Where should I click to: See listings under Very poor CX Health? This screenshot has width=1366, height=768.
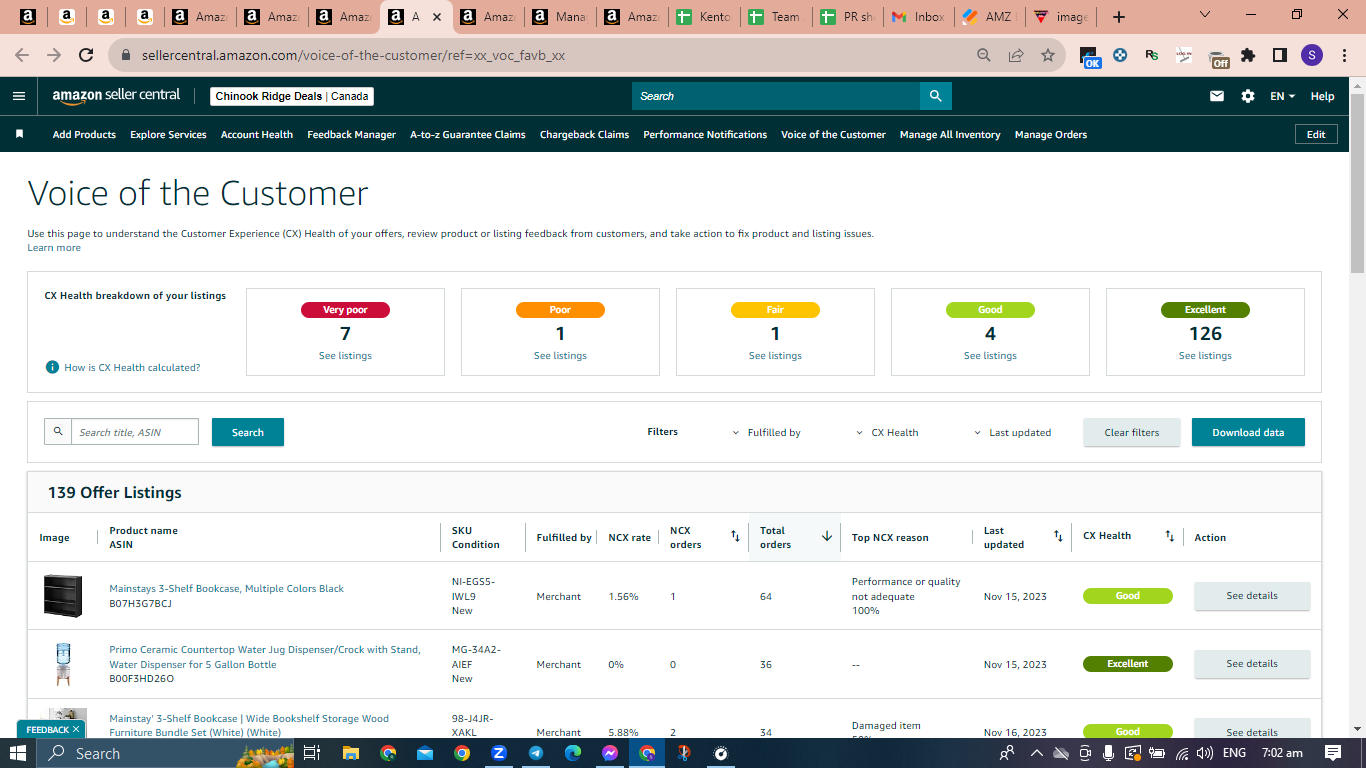345,356
